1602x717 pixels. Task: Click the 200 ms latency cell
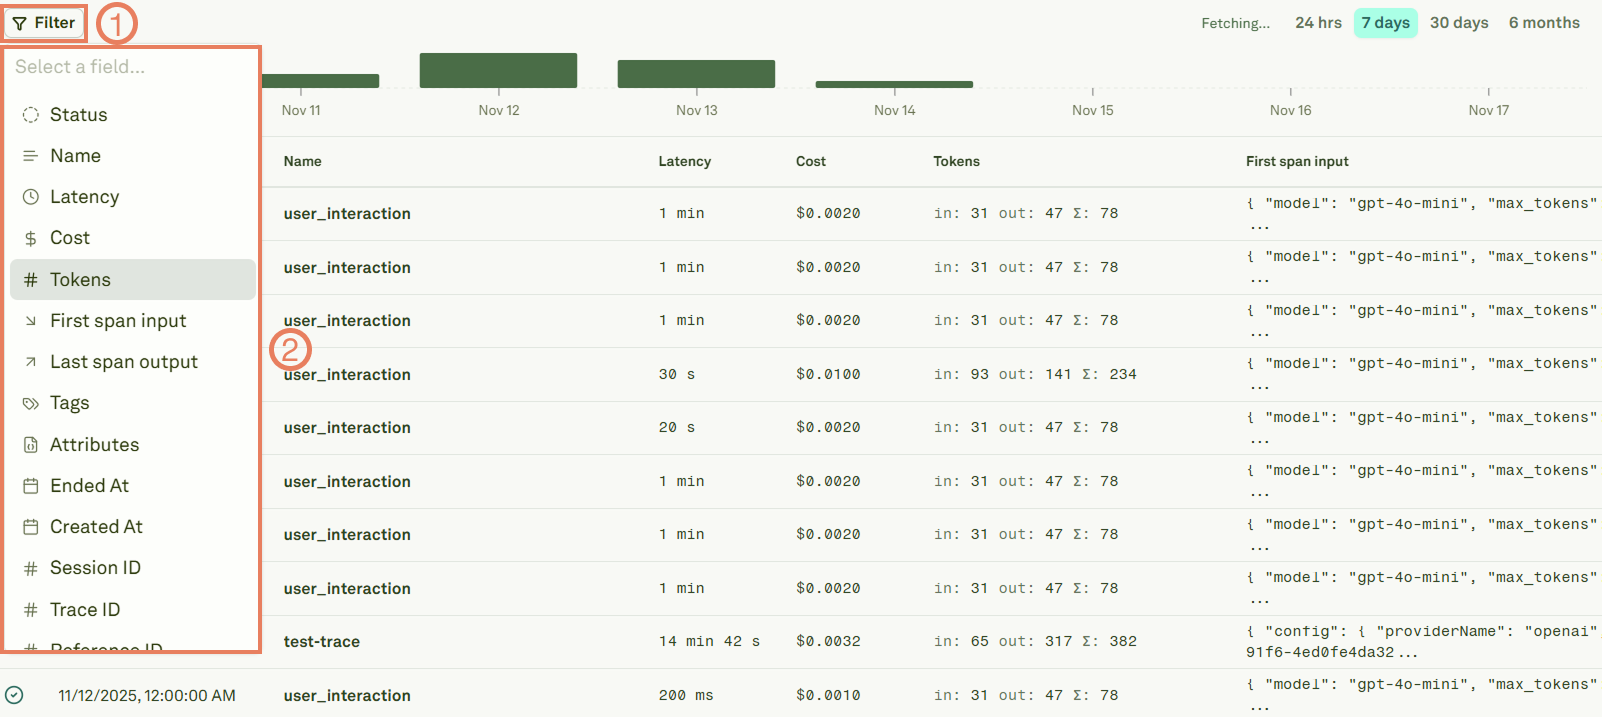click(686, 695)
